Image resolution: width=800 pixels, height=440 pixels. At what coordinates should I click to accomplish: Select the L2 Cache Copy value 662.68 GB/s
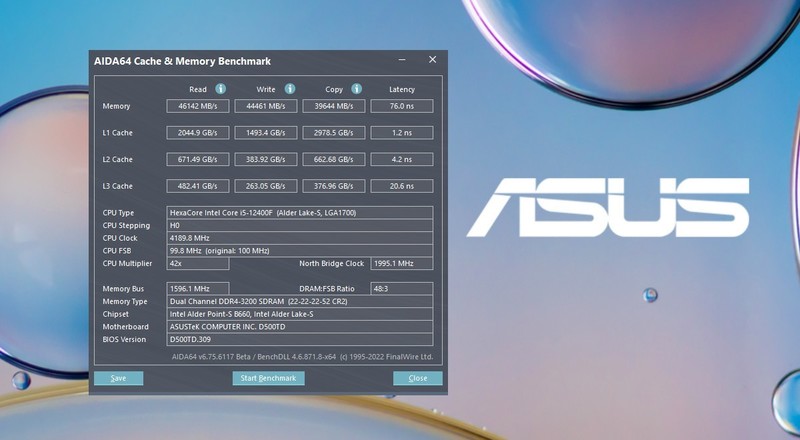333,159
